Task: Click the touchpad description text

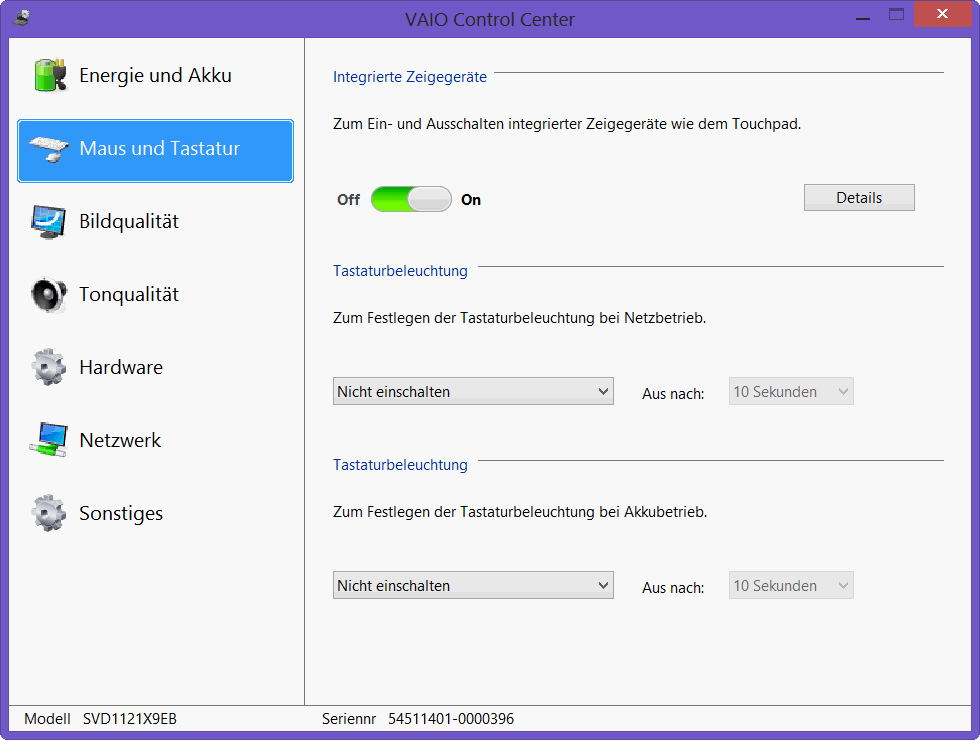Action: click(x=567, y=124)
